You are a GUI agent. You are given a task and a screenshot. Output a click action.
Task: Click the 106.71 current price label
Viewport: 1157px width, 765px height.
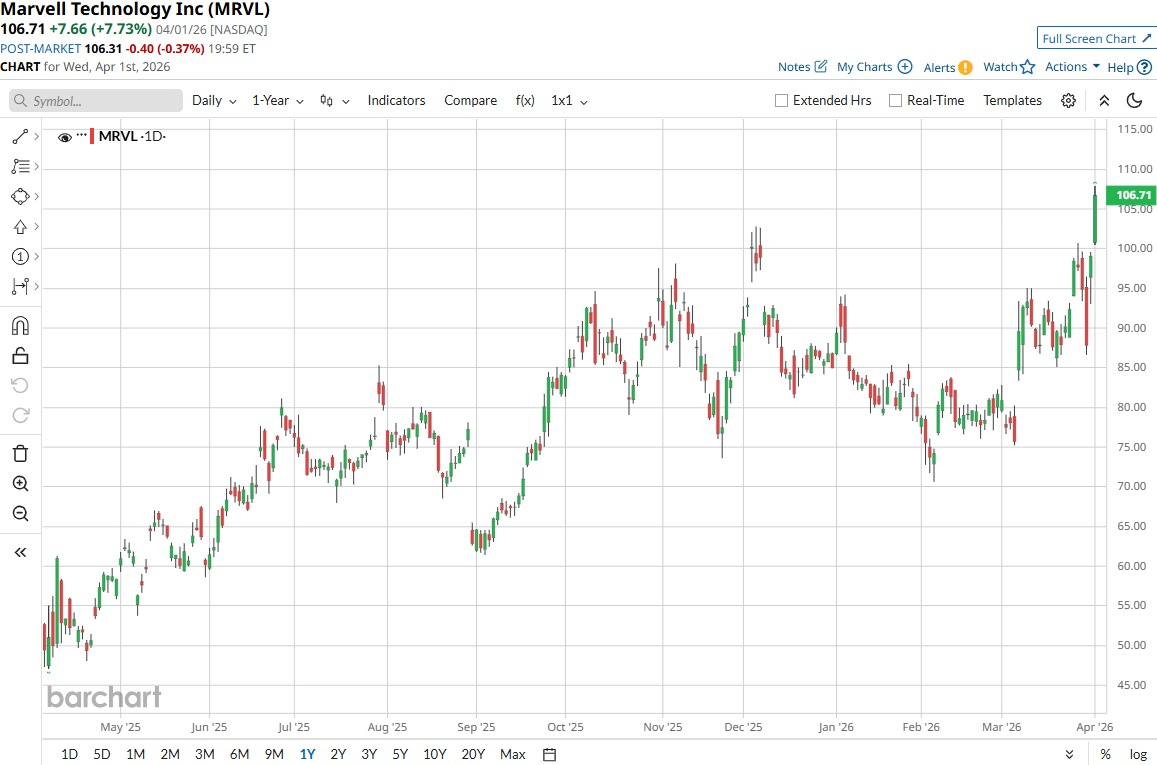point(1132,195)
